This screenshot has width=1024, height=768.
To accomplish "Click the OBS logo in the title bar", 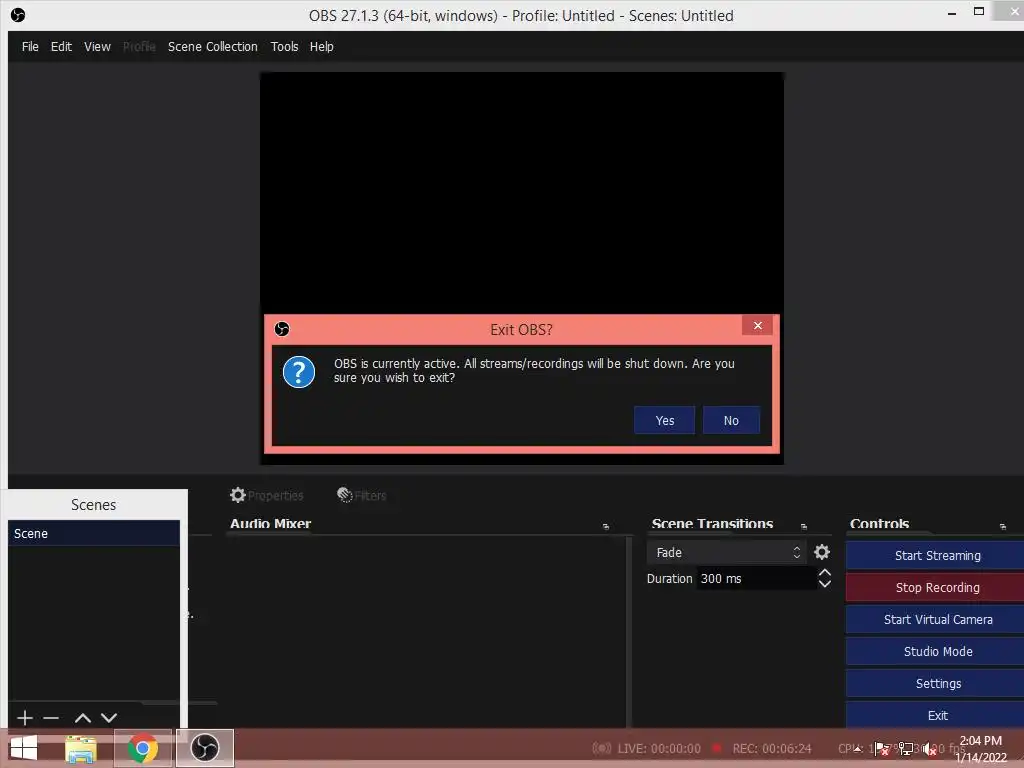I will [18, 15].
